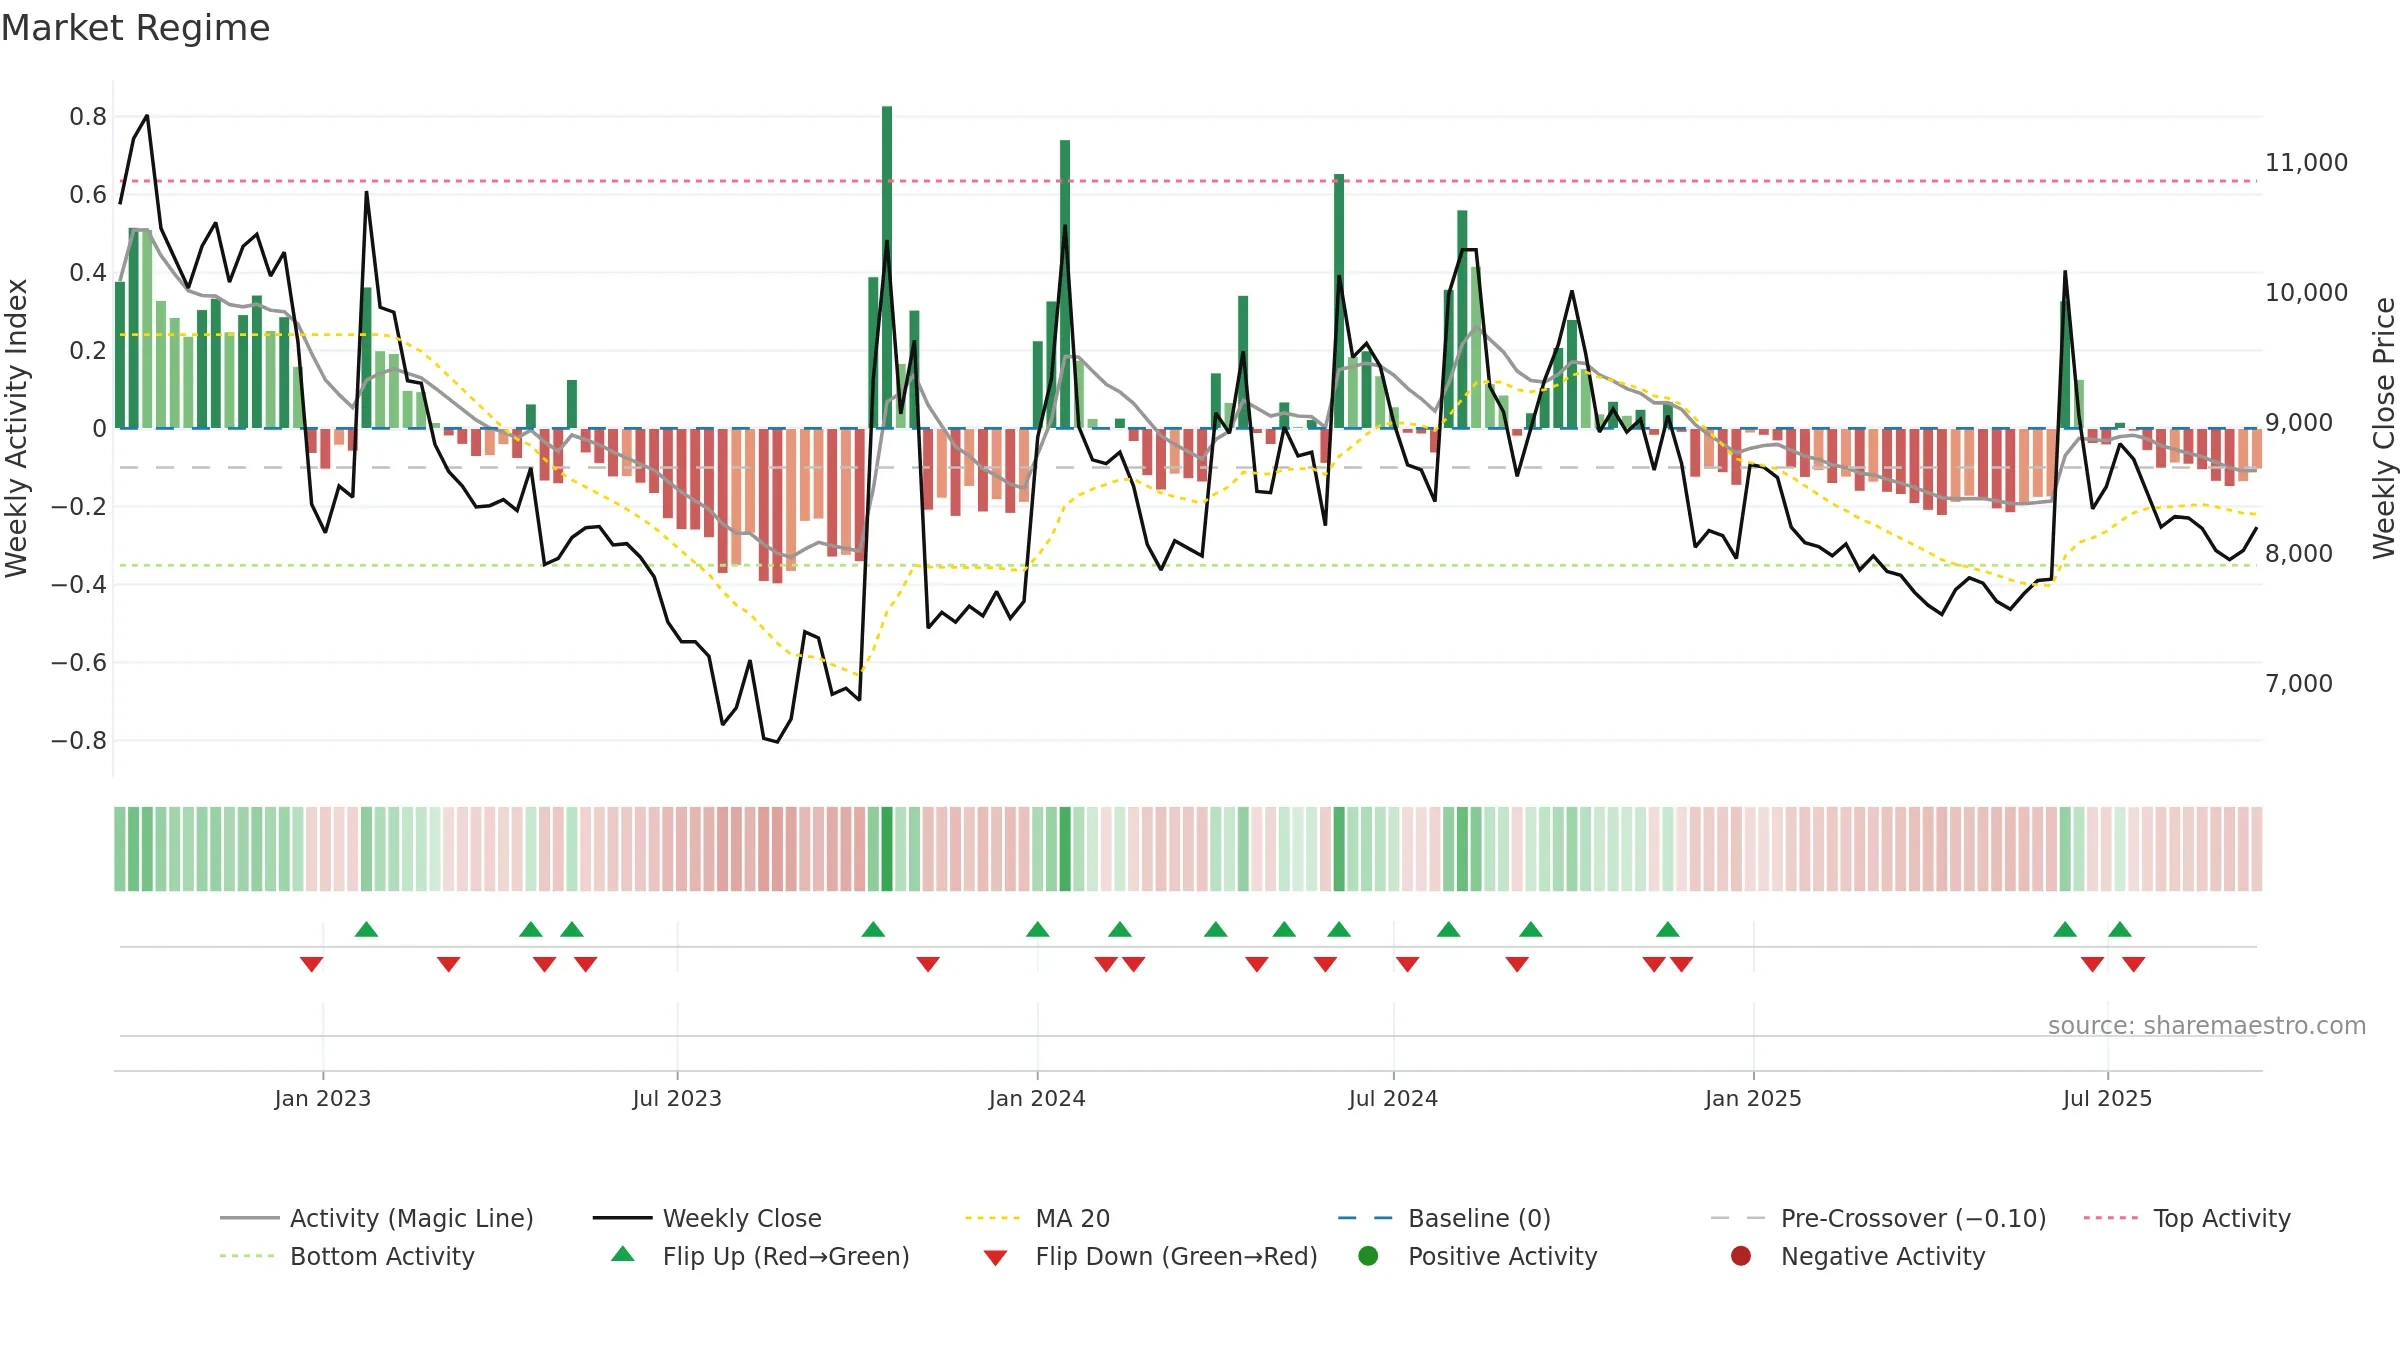Click the green circle Positive Activity icon

click(1368, 1256)
